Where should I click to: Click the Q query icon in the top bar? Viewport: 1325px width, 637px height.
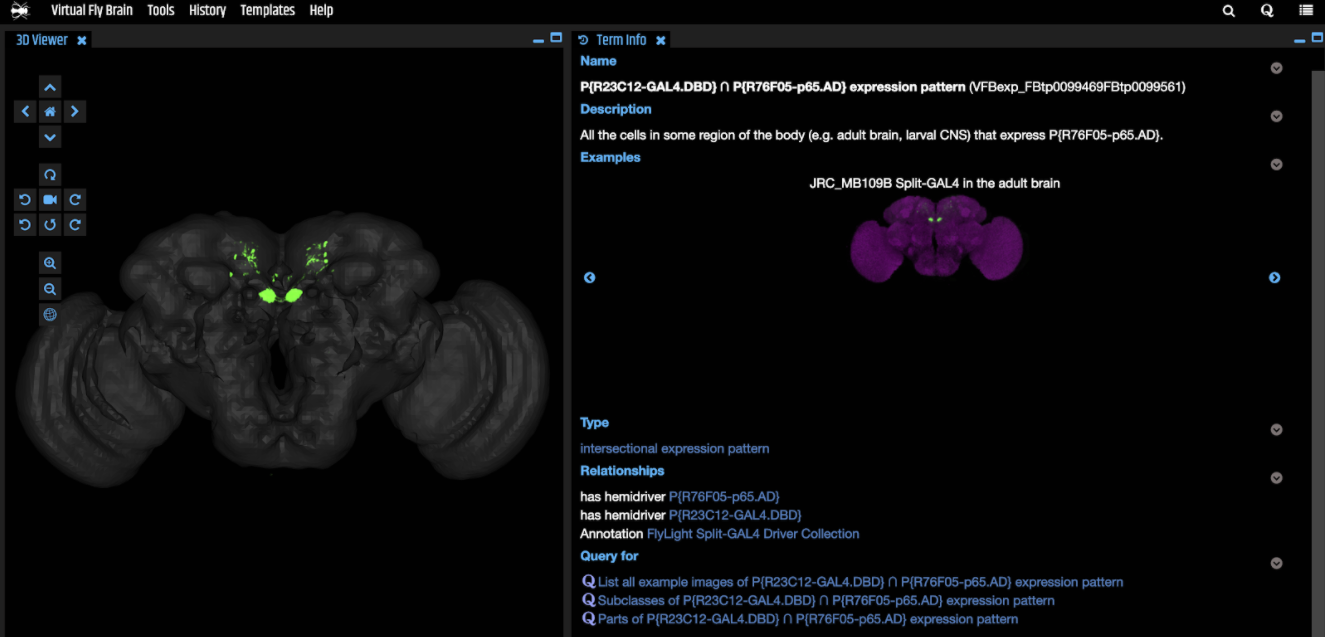coord(1267,10)
